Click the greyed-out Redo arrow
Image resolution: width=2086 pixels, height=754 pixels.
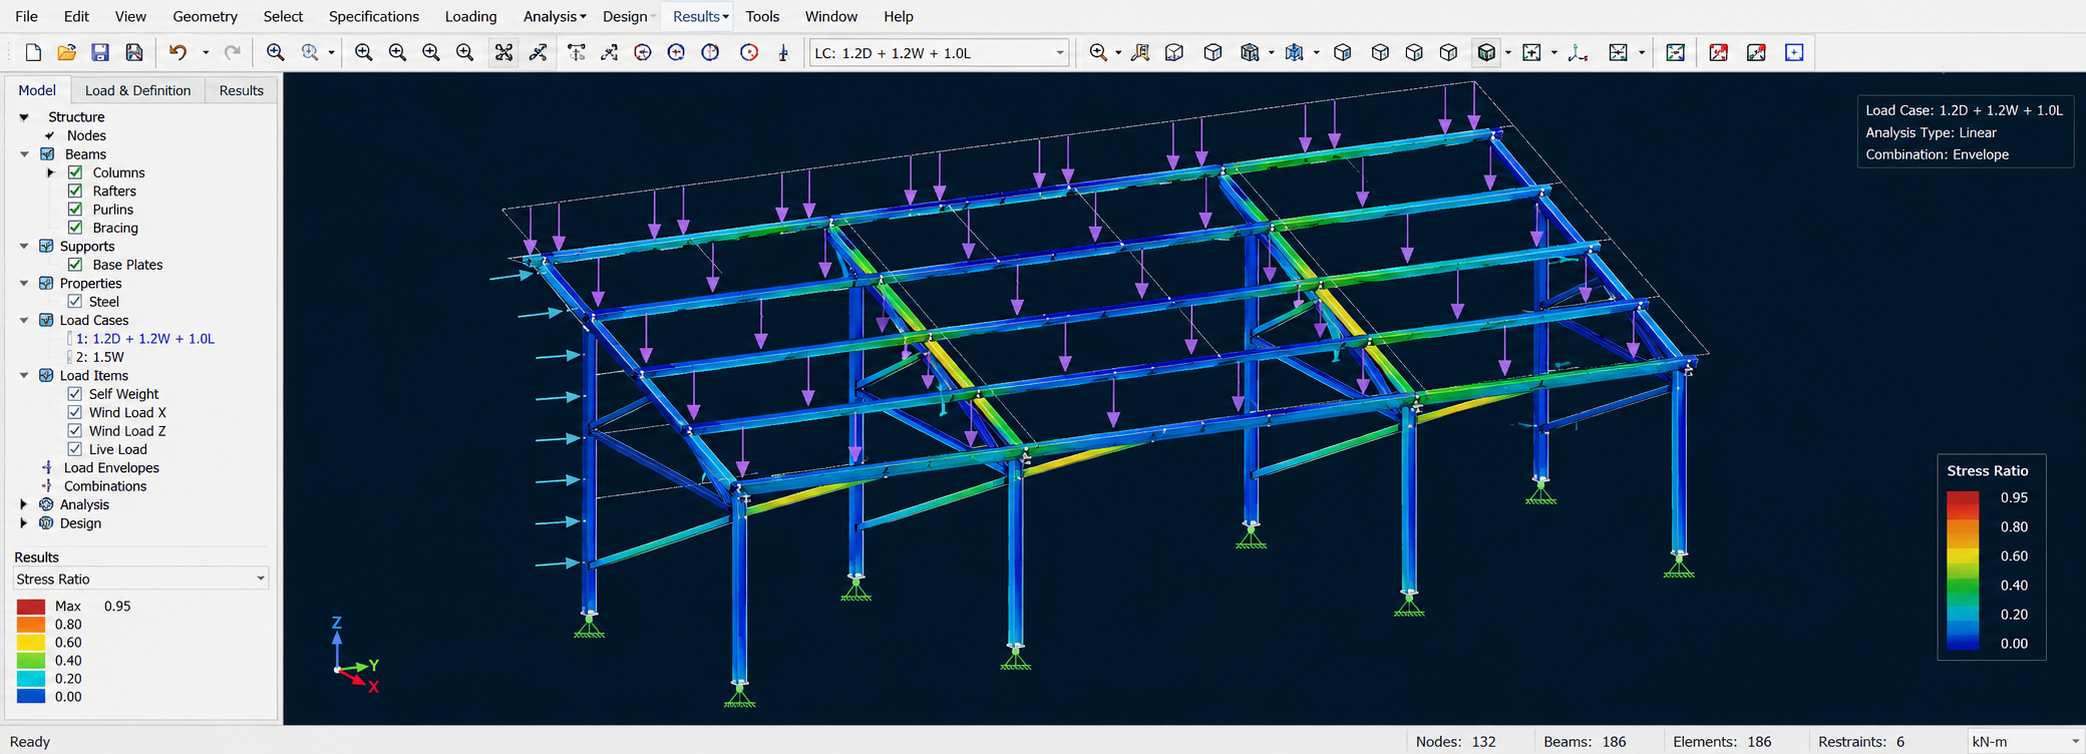pyautogui.click(x=232, y=53)
